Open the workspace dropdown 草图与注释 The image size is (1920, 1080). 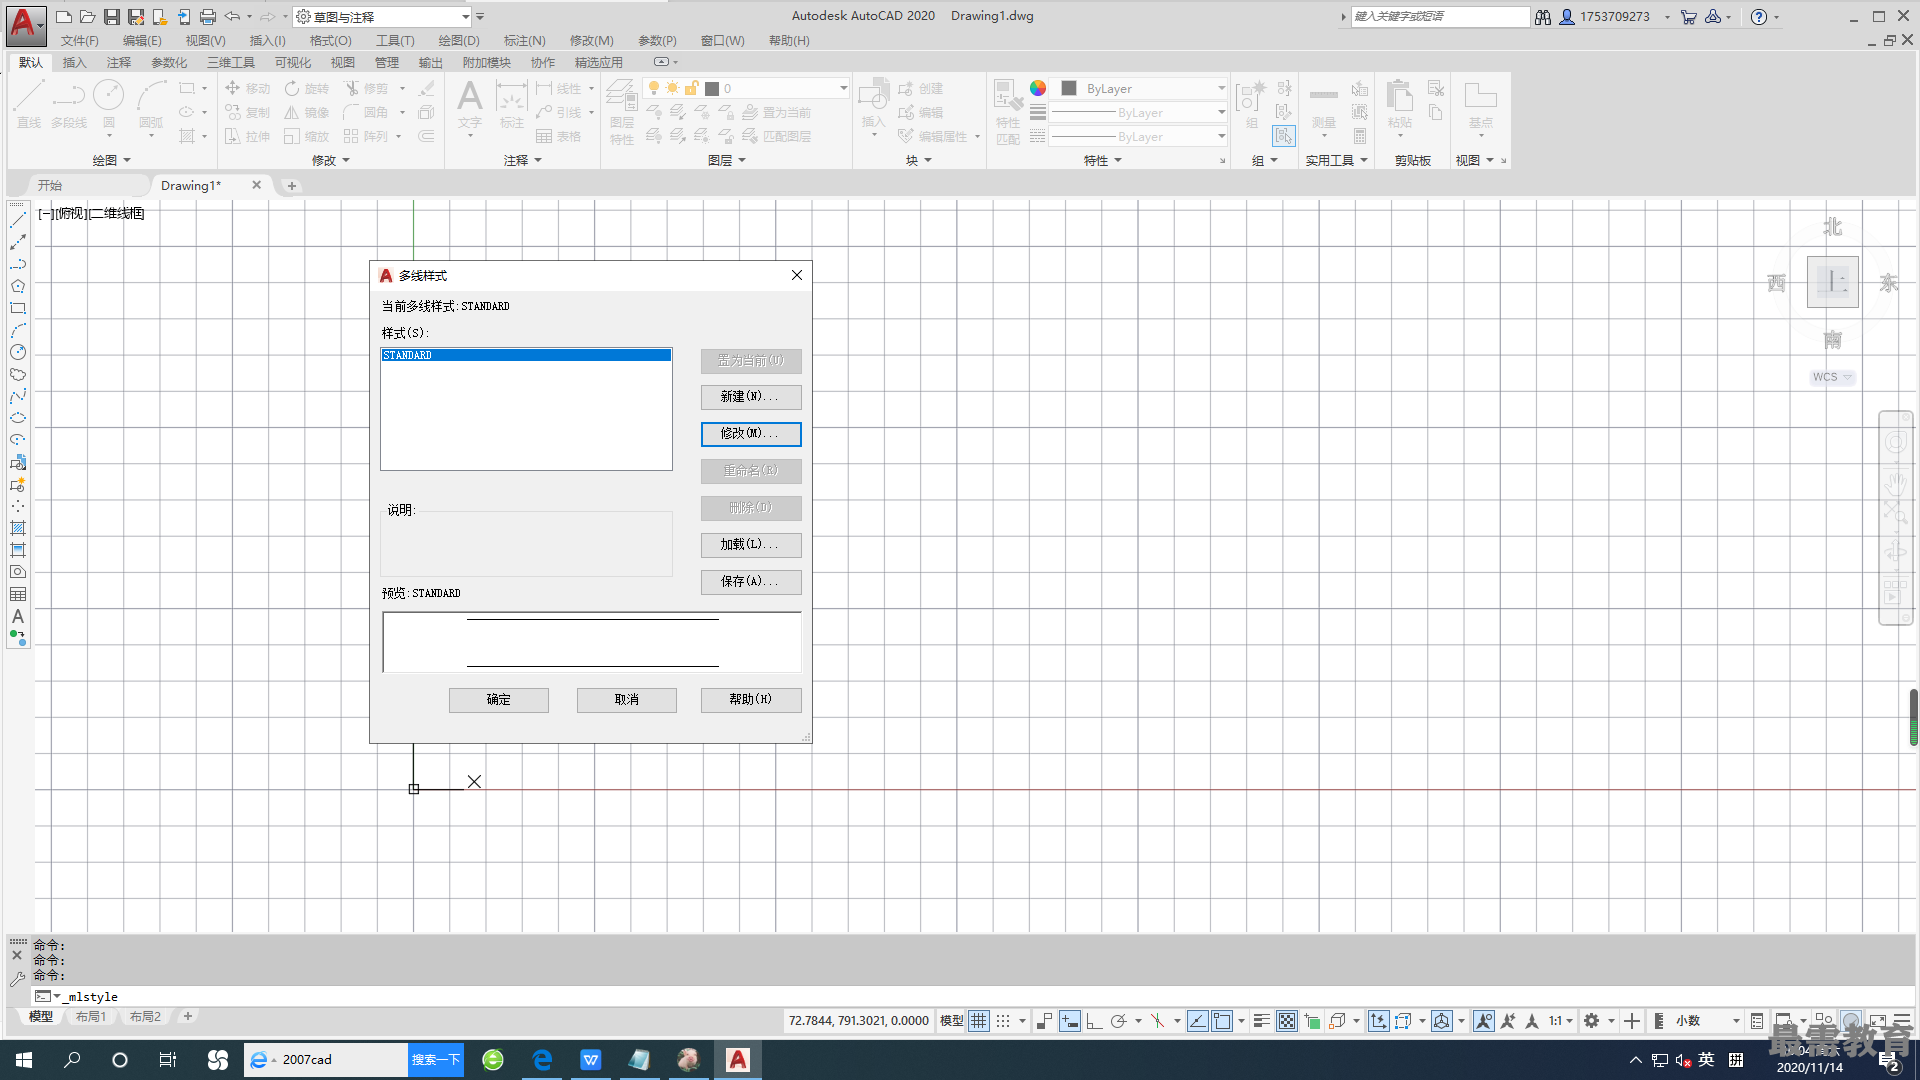(383, 17)
